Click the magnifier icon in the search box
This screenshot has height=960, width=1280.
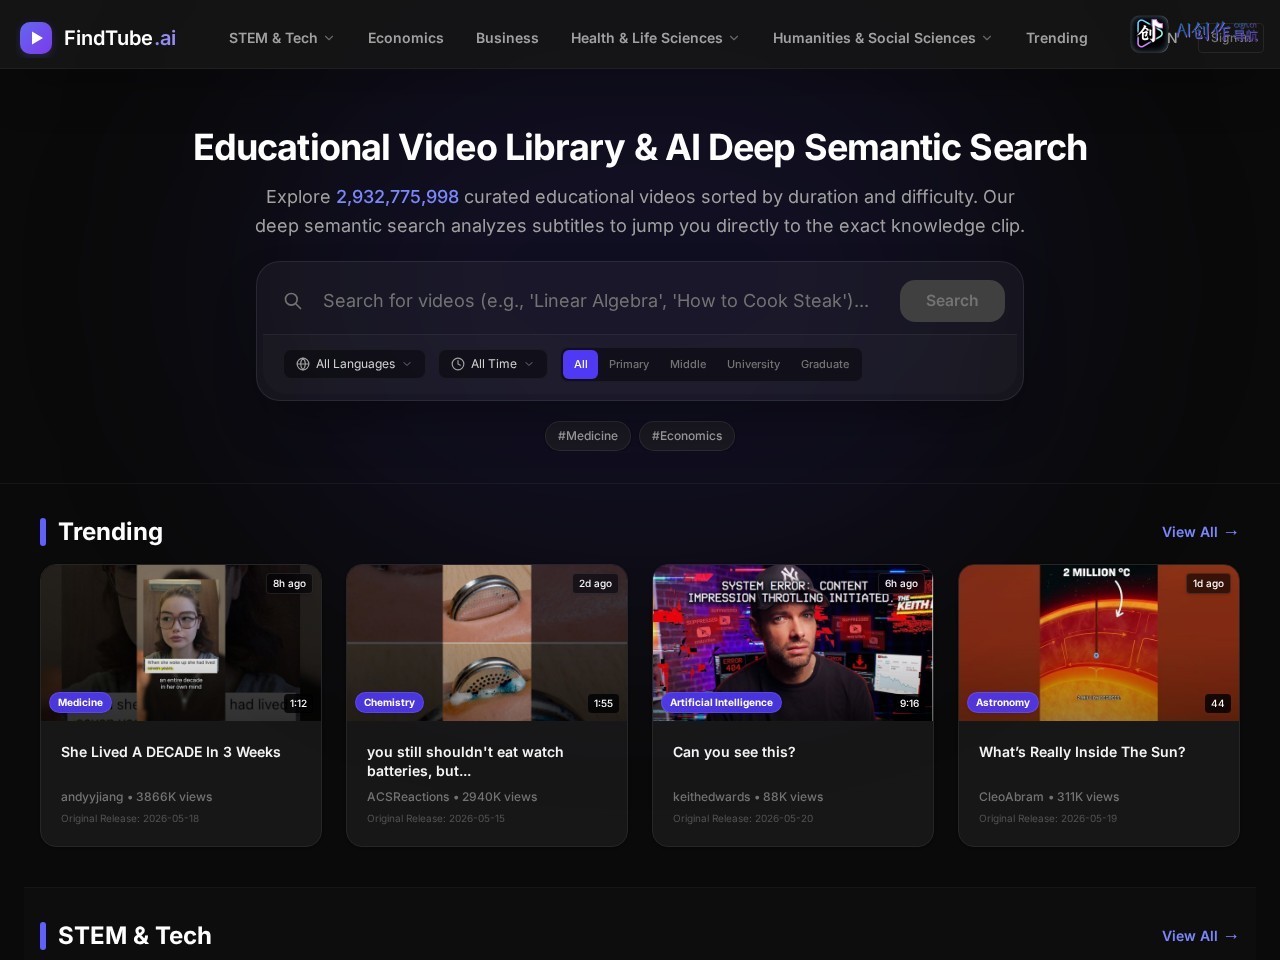pyautogui.click(x=293, y=301)
